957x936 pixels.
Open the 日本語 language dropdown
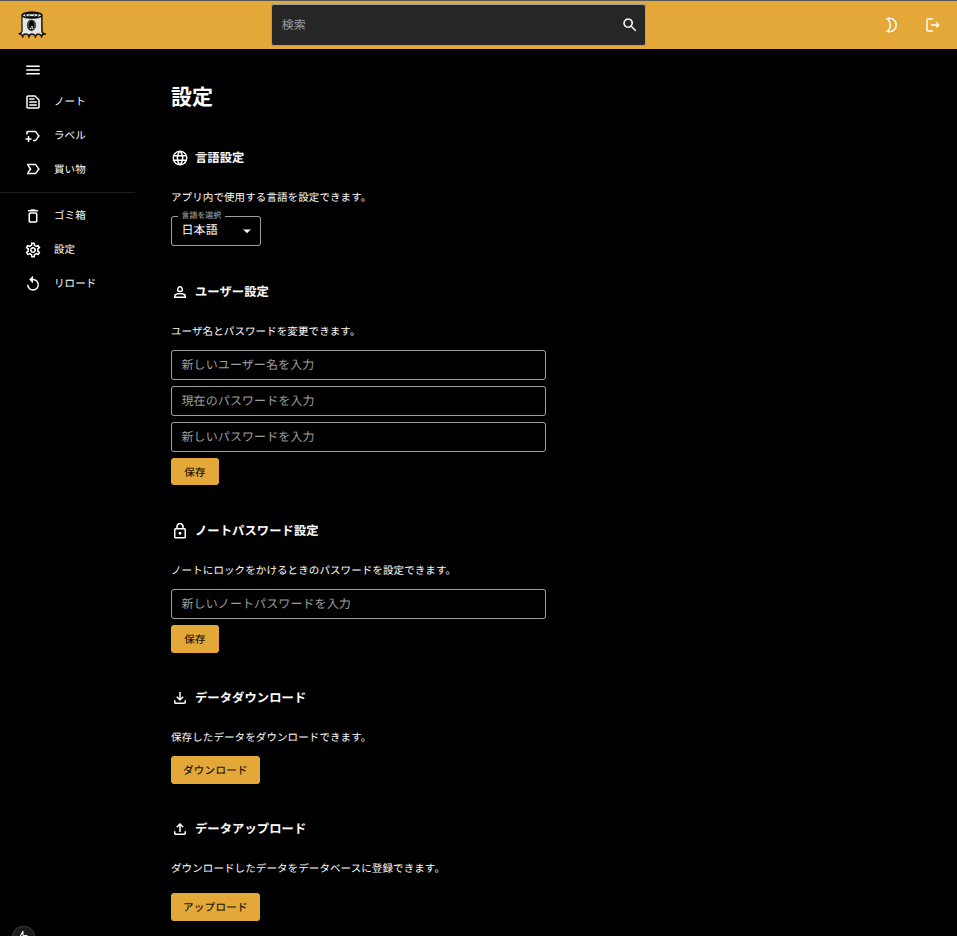216,231
